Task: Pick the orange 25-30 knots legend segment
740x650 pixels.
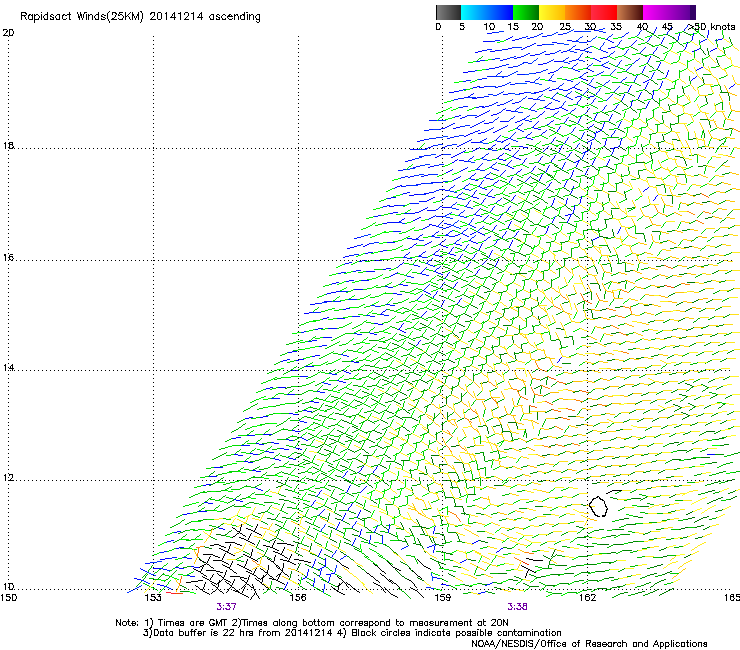Action: tap(578, 12)
